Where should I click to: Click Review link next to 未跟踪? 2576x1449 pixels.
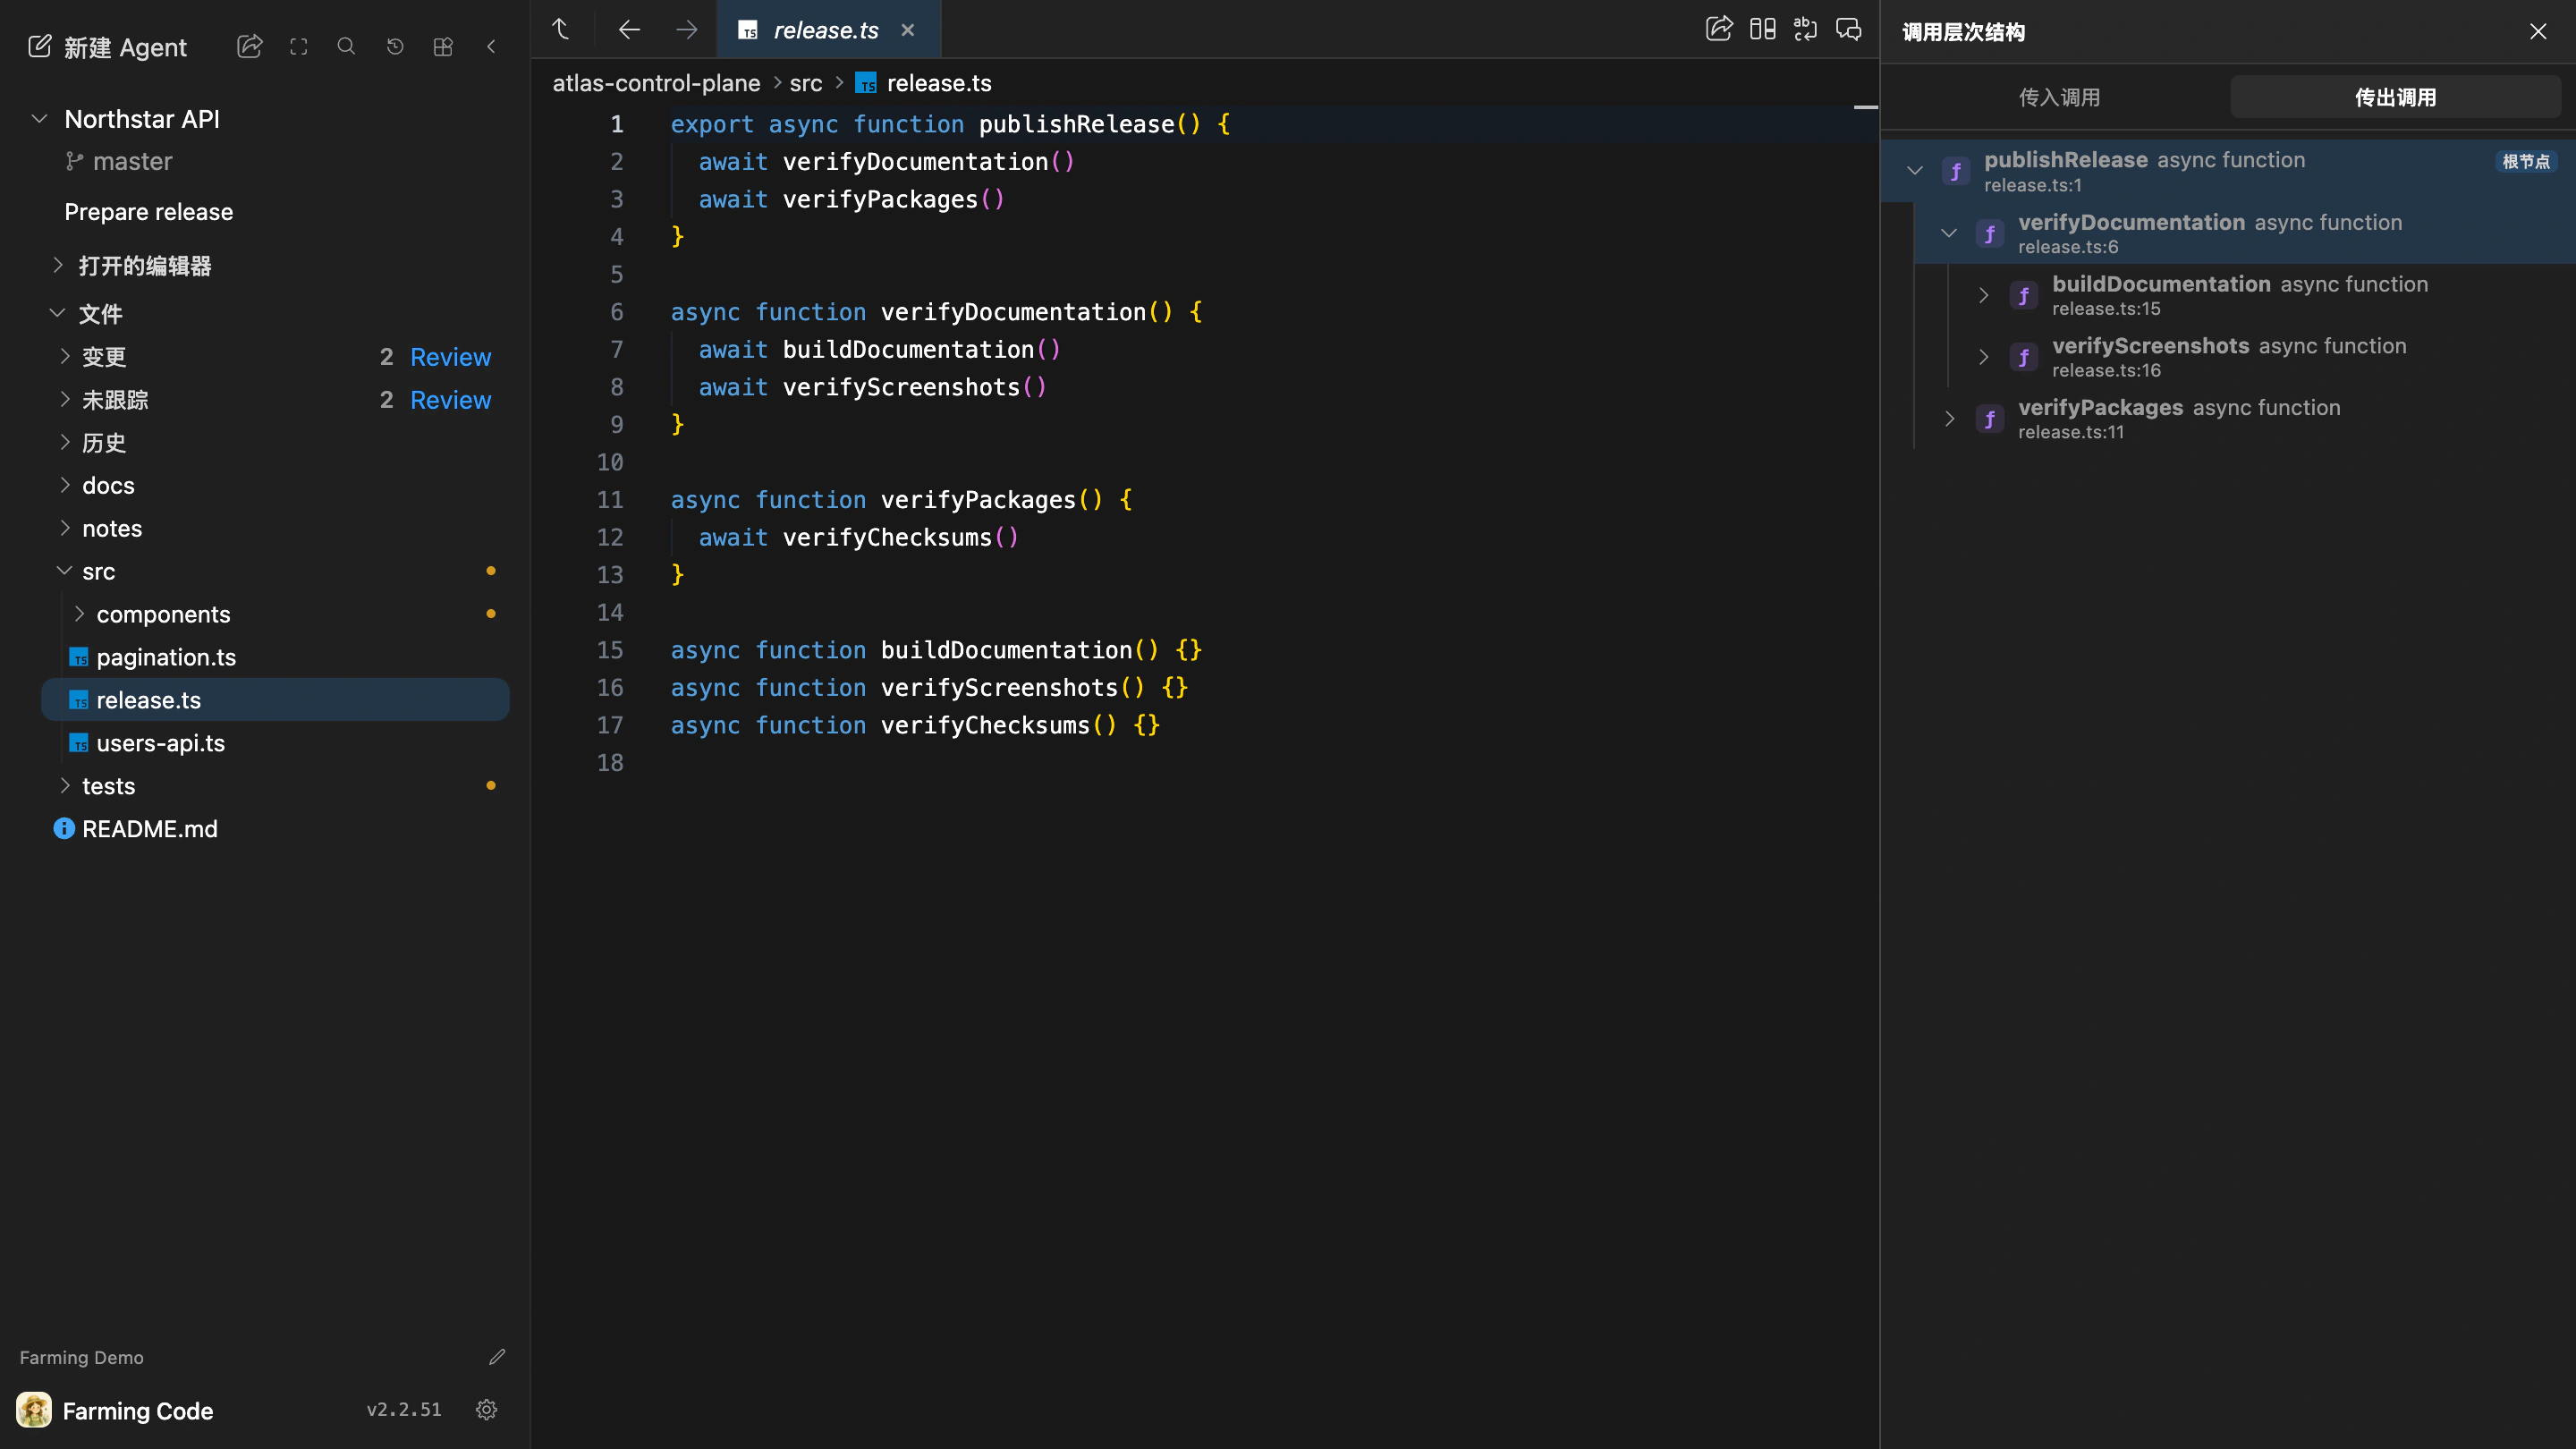coord(450,400)
